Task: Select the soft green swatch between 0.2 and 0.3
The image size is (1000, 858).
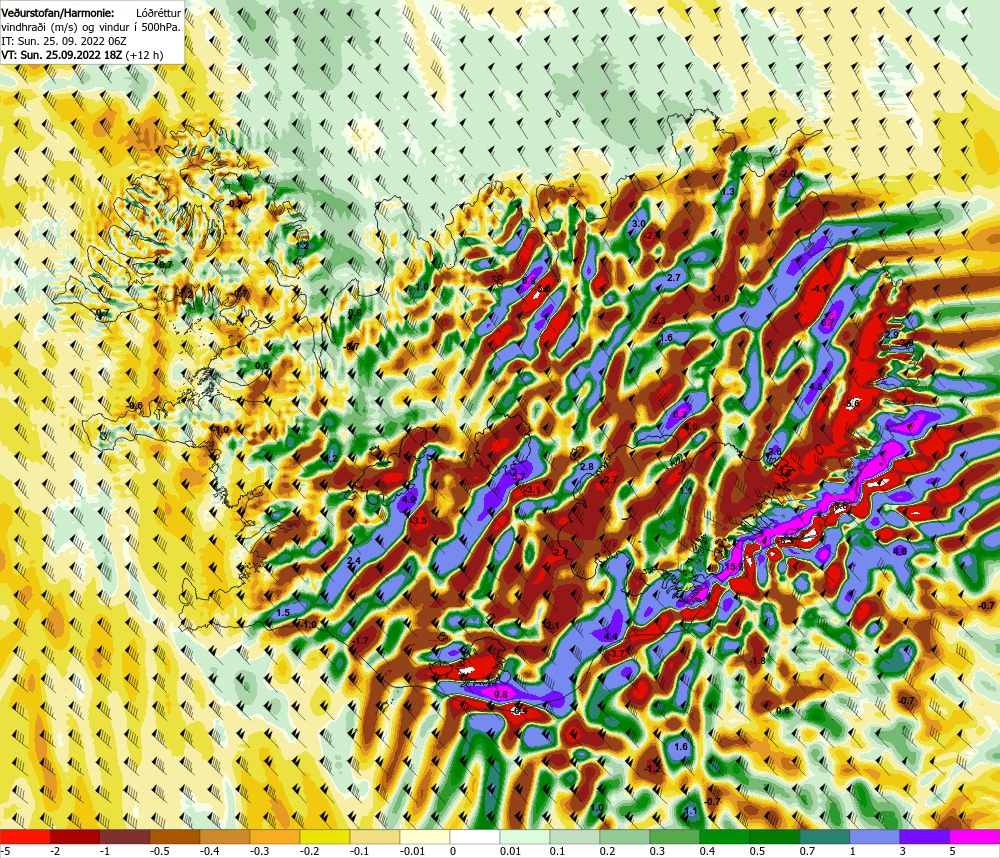Action: (x=625, y=836)
